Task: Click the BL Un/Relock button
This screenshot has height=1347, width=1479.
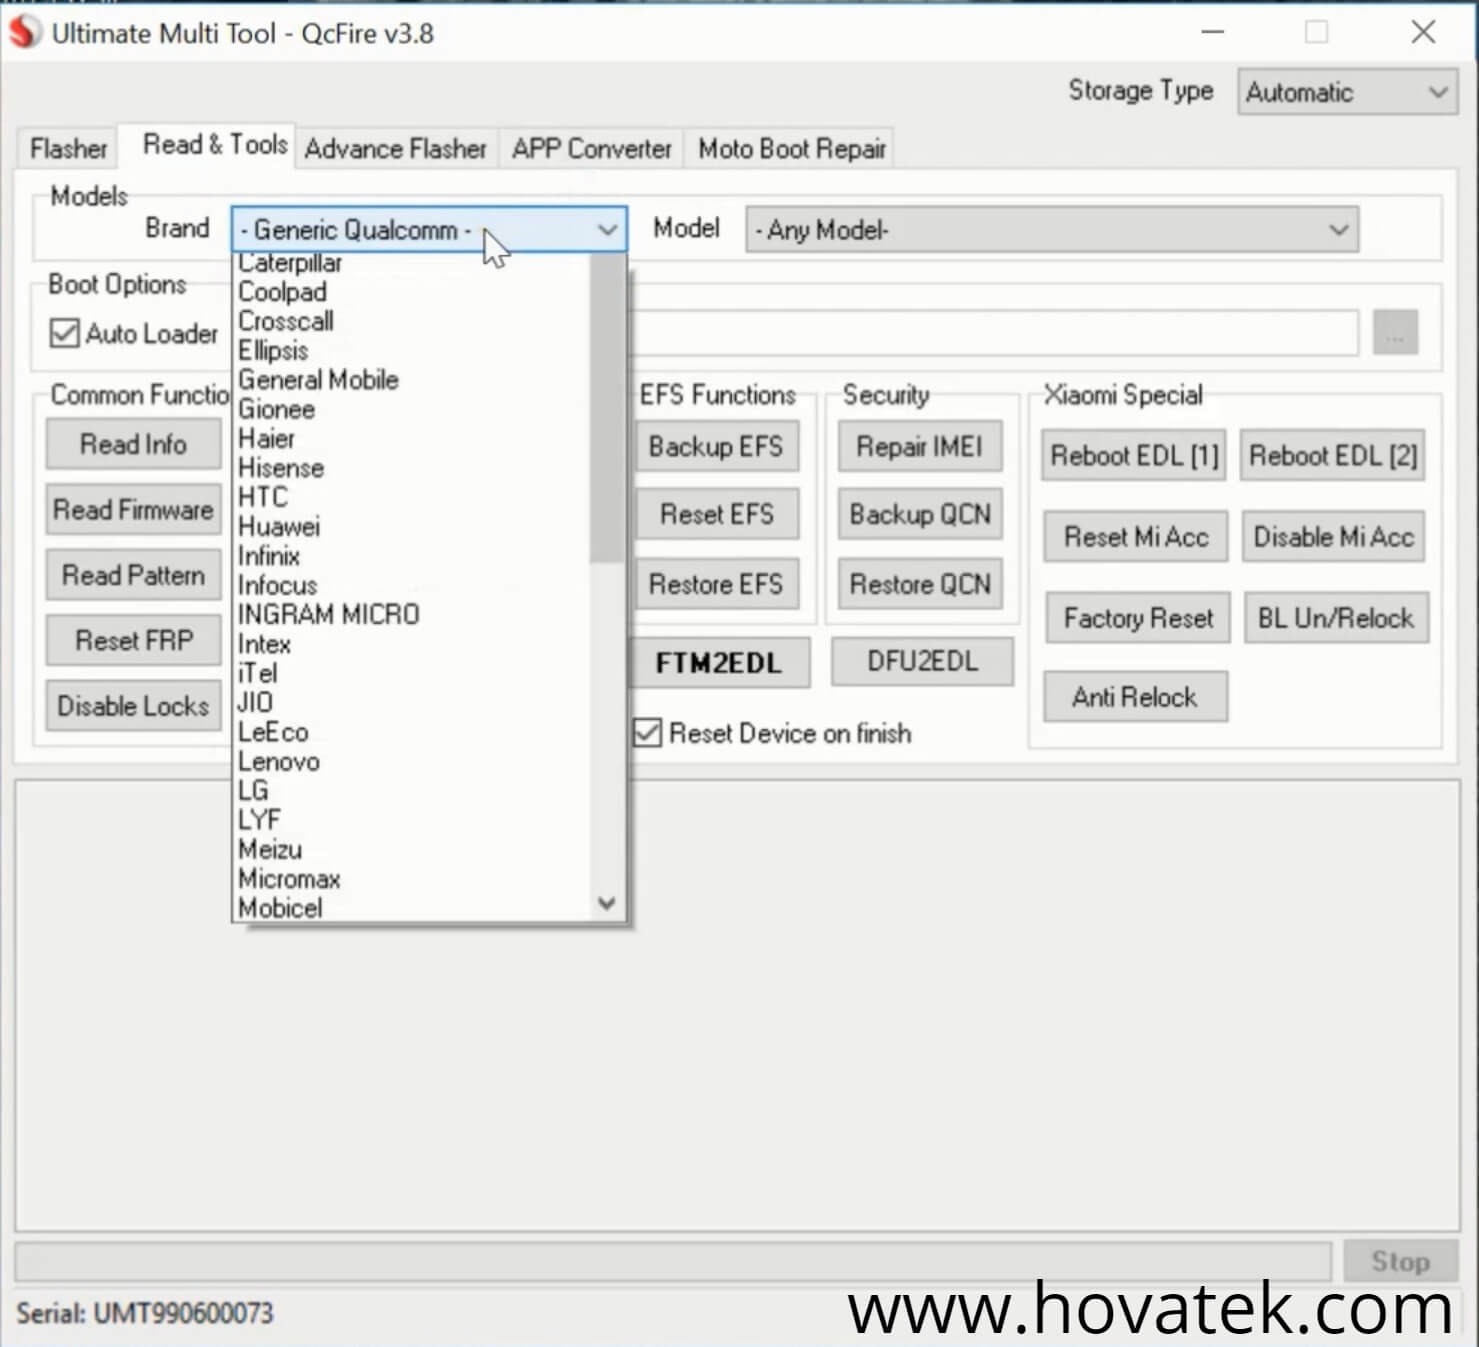Action: [x=1336, y=618]
